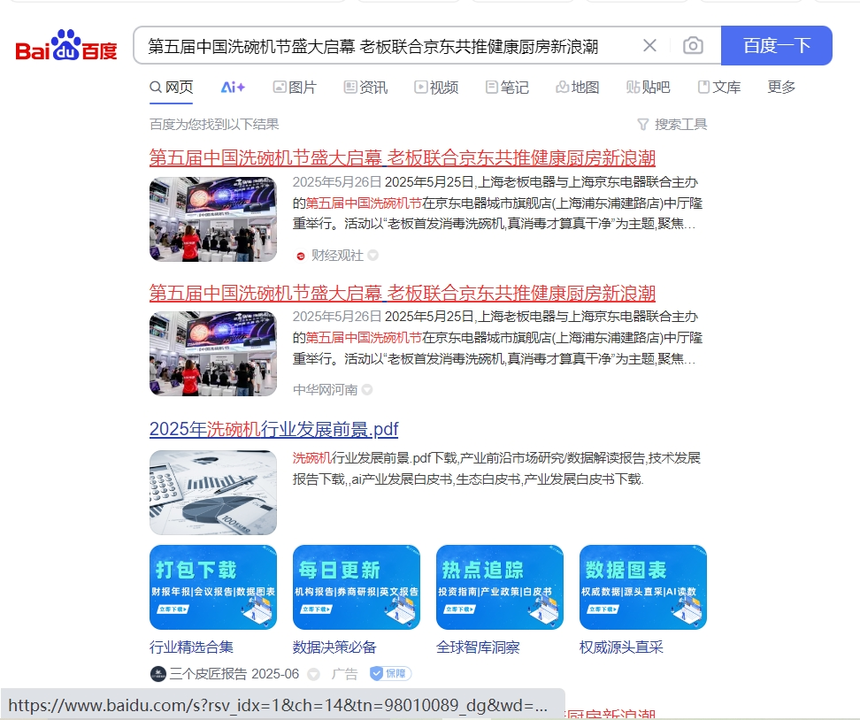The width and height of the screenshot is (860, 720).
Task: Open the 全球智库洞察 link
Action: tap(478, 647)
